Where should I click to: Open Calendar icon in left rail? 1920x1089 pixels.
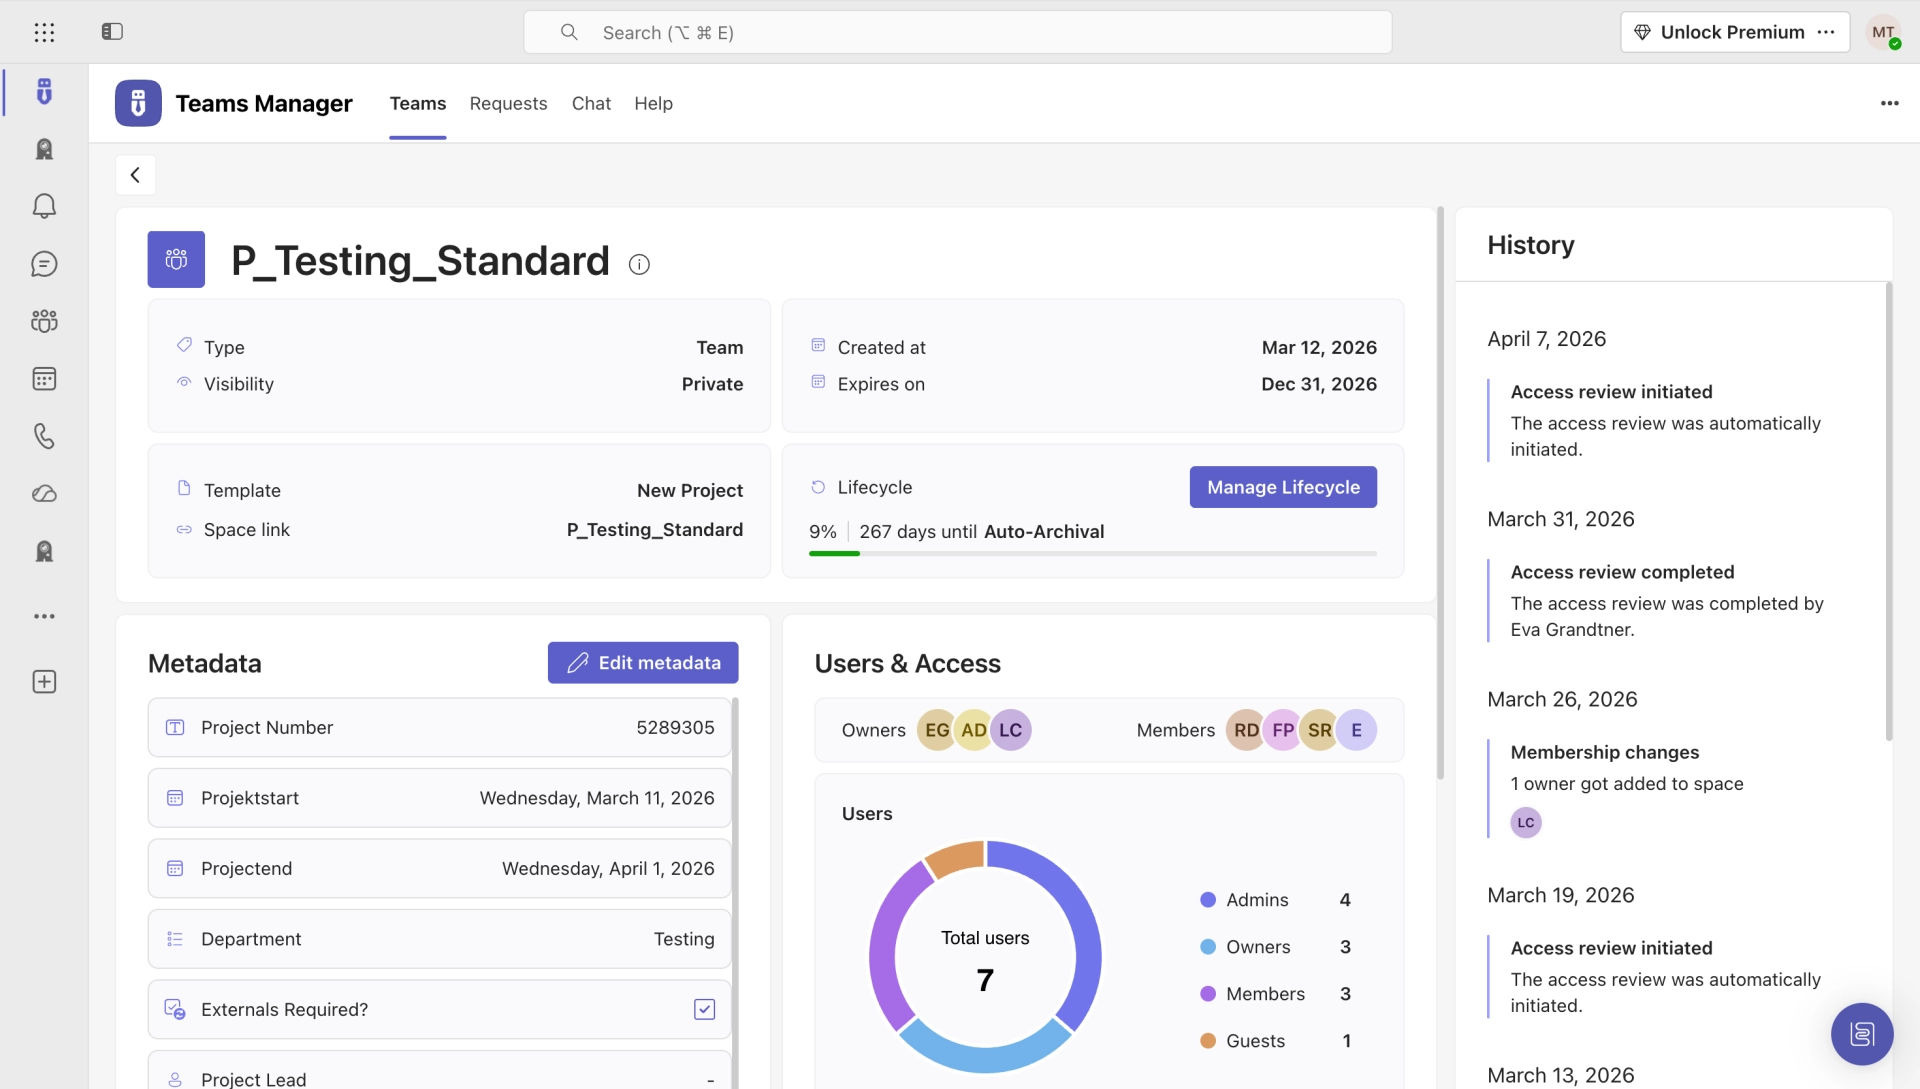coord(44,379)
